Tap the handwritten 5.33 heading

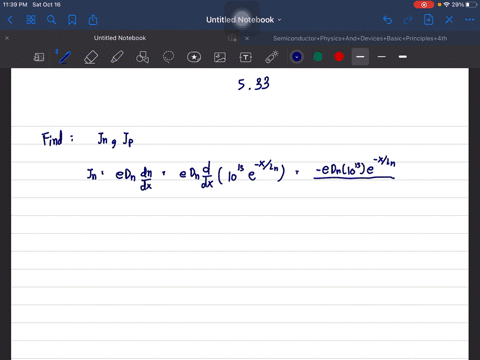[x=254, y=84]
